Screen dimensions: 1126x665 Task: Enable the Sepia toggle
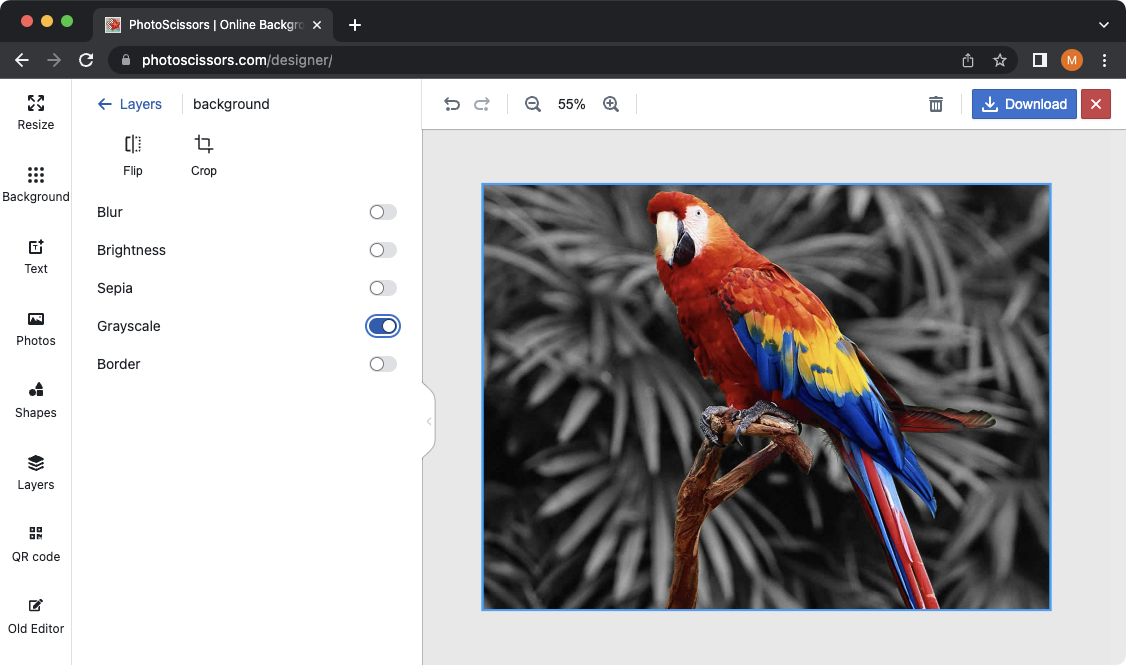[x=383, y=288]
